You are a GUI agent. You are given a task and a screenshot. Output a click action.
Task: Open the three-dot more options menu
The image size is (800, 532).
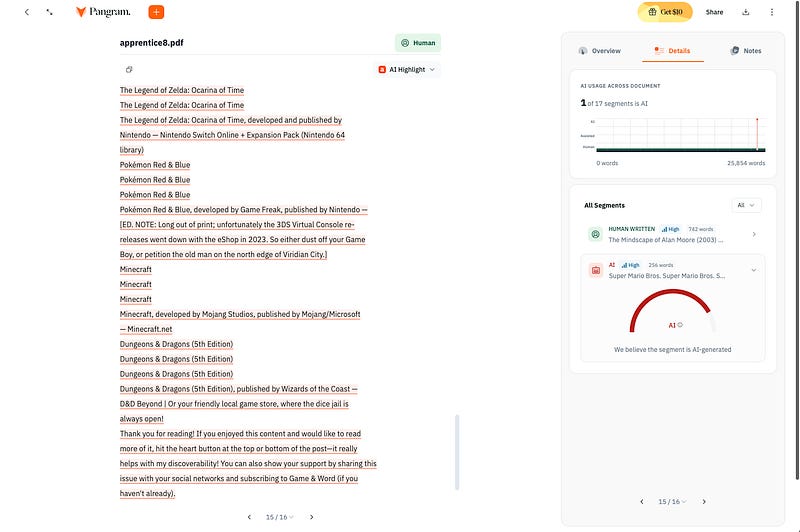771,12
